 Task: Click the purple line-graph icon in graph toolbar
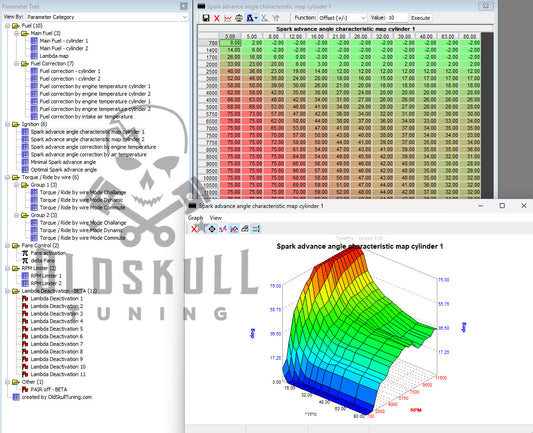(223, 229)
